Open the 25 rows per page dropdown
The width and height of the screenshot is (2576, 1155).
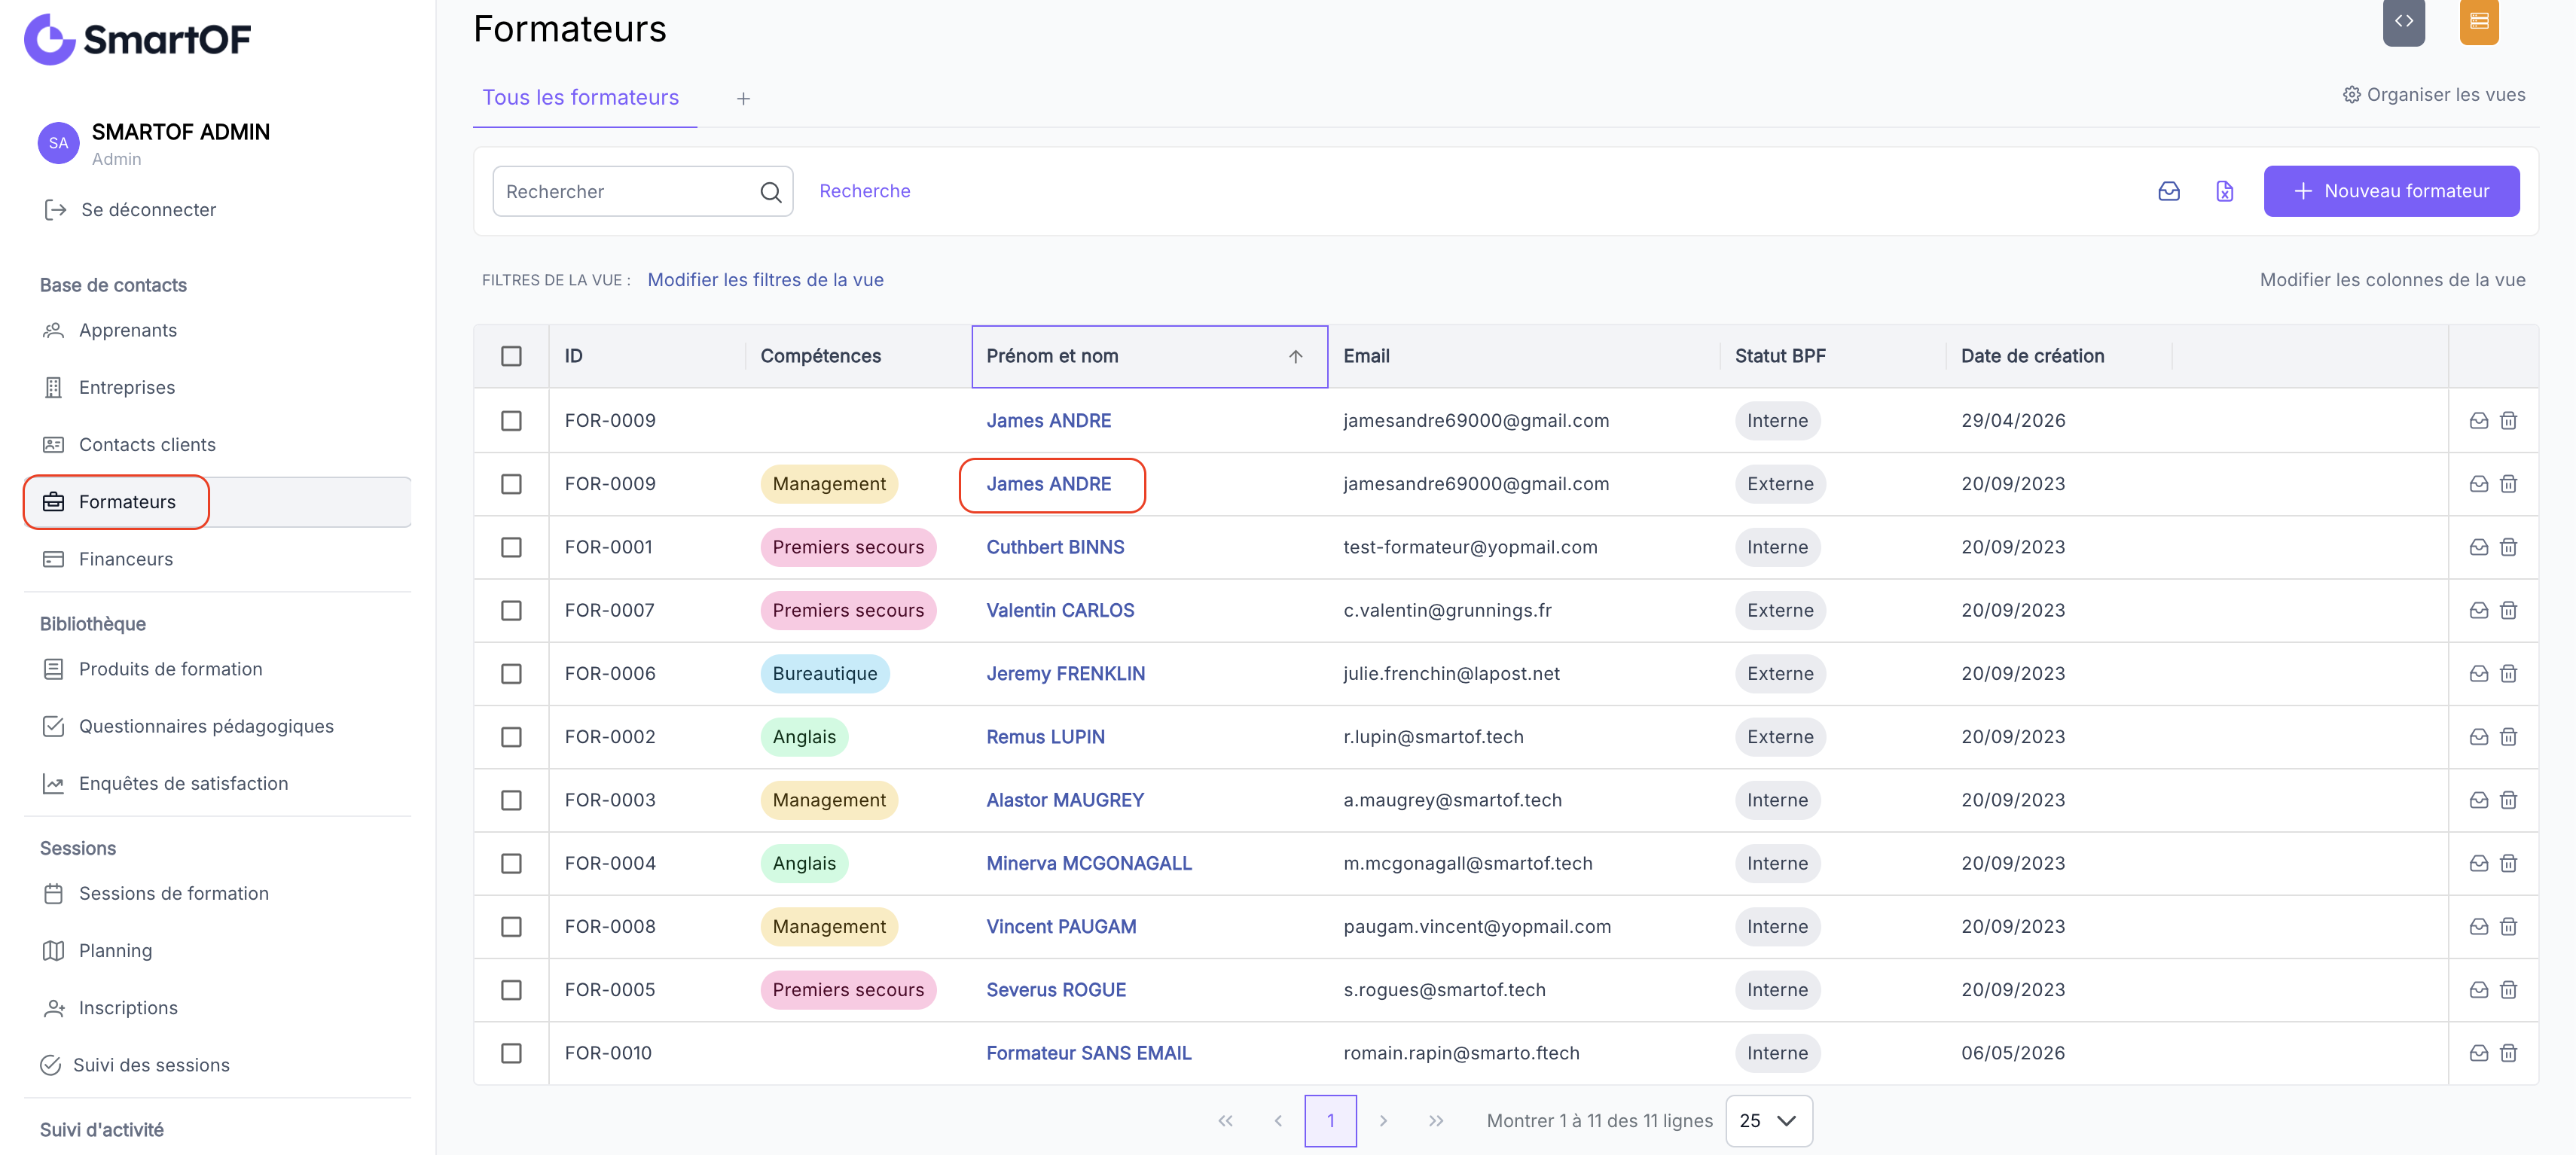tap(1768, 1121)
